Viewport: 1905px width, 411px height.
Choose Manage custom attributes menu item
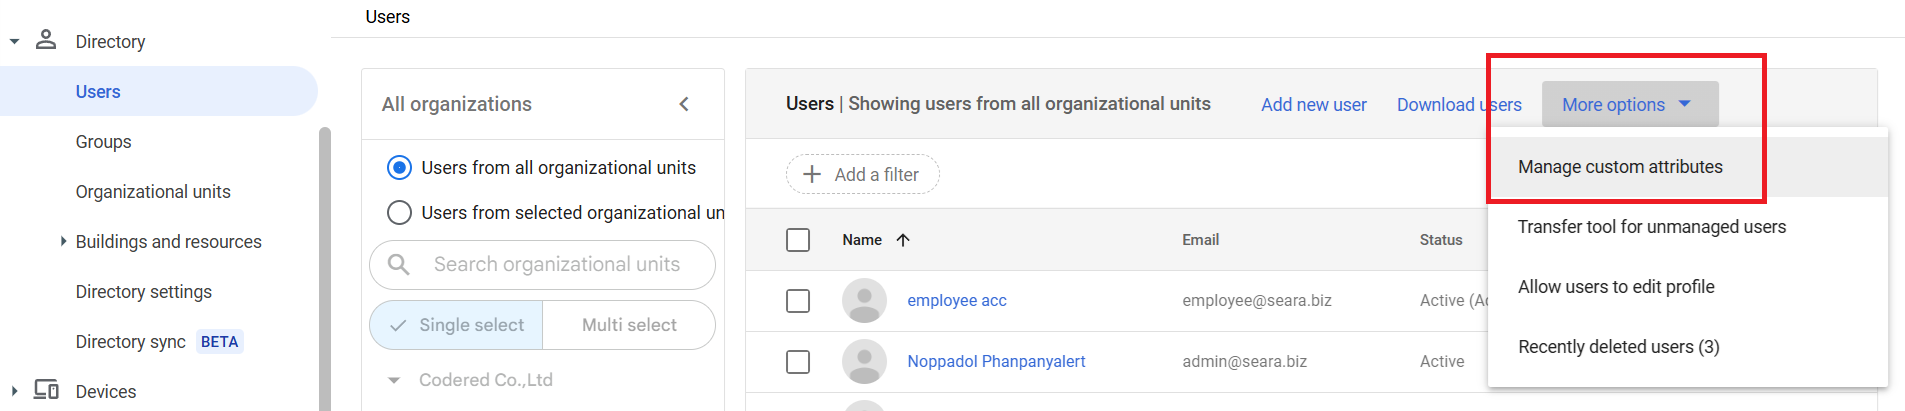[1619, 167]
